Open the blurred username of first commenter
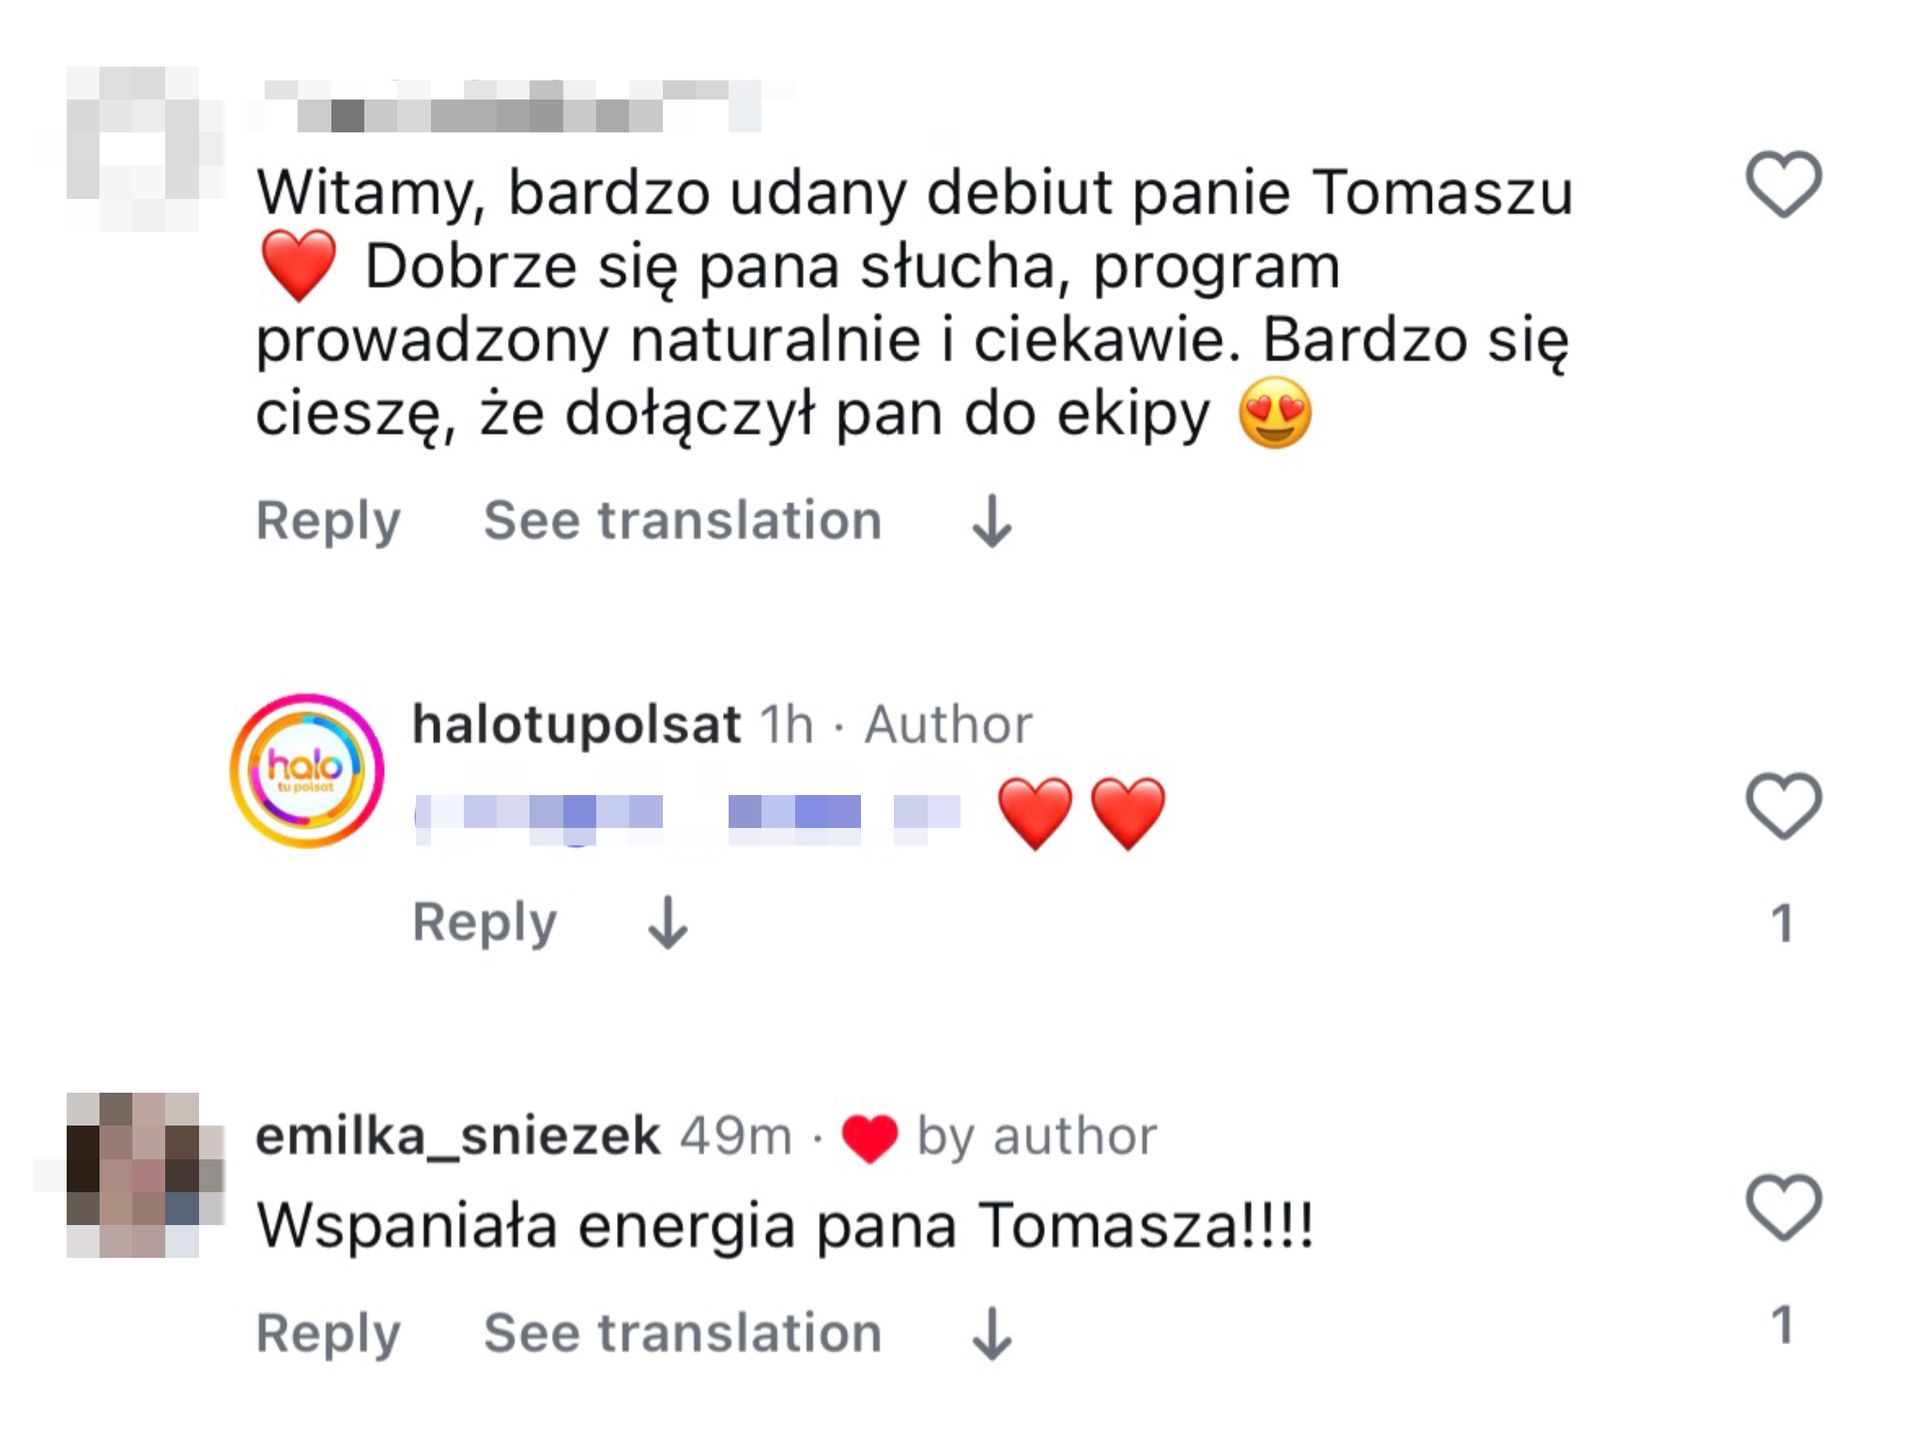This screenshot has height=1440, width=1921. coord(515,106)
